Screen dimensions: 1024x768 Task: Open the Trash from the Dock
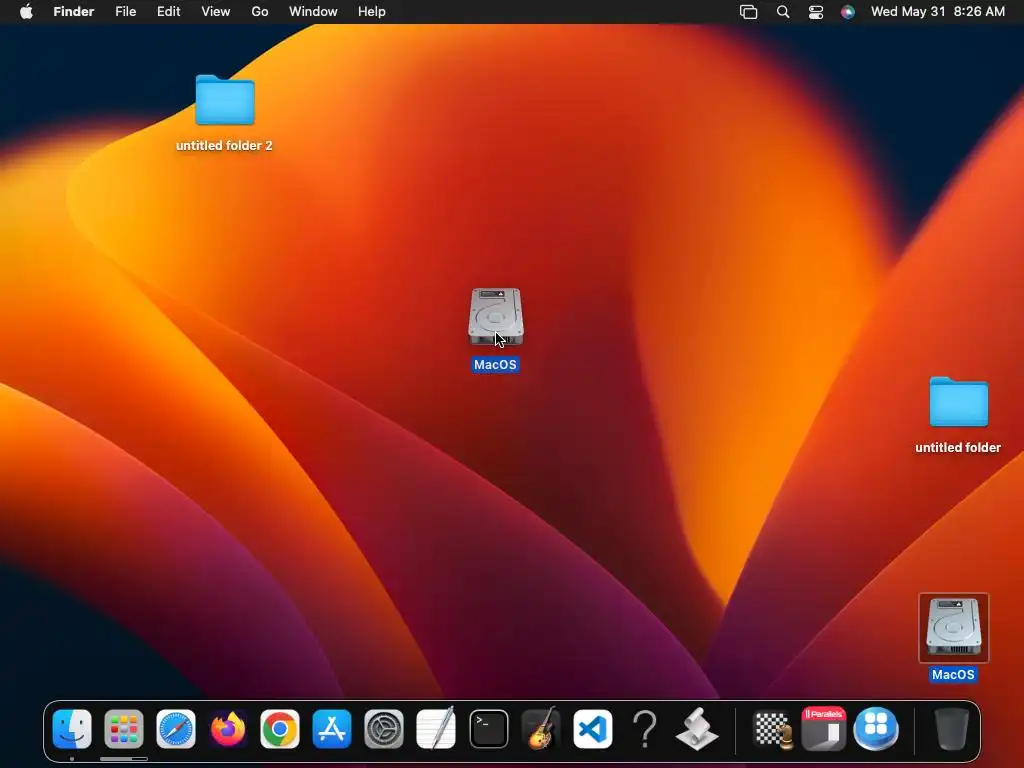click(952, 728)
